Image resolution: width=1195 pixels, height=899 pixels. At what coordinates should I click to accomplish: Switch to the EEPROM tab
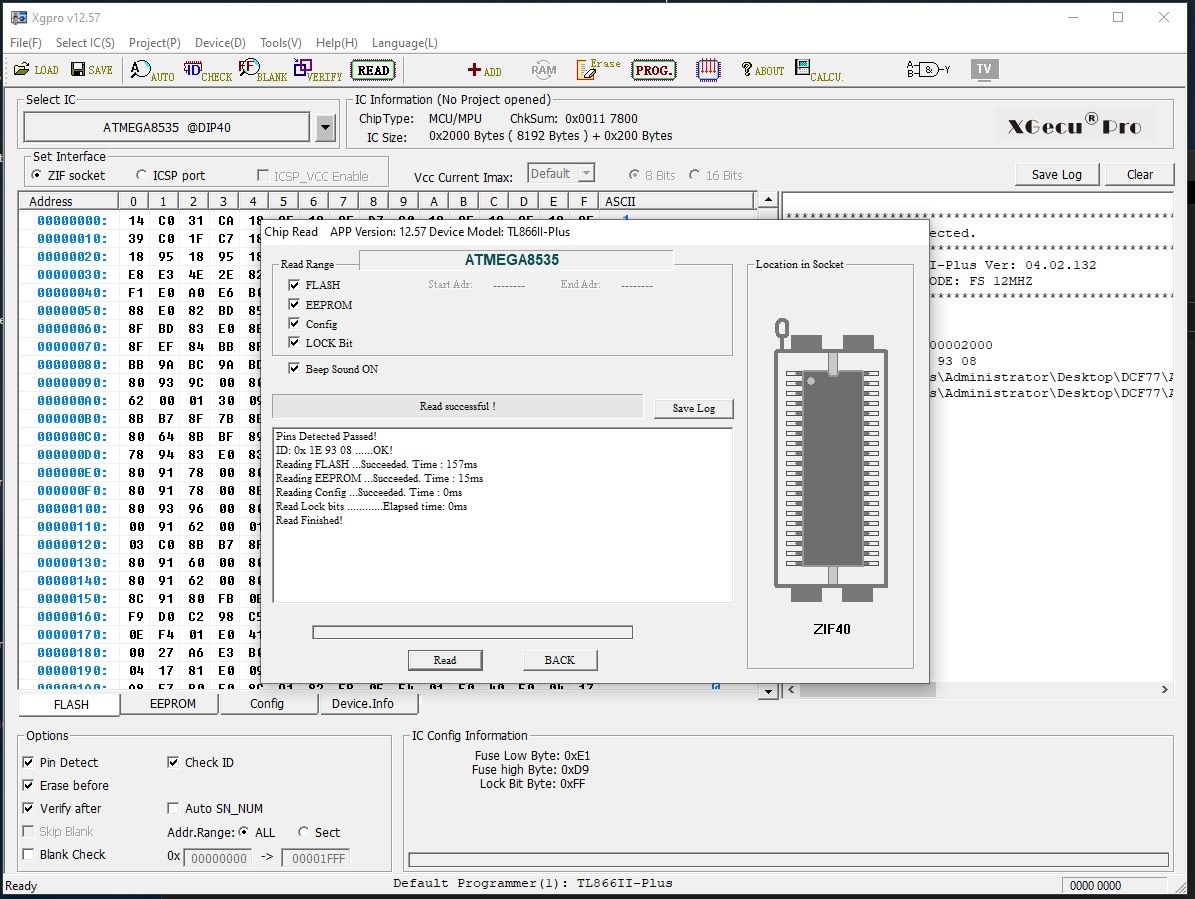click(x=172, y=703)
